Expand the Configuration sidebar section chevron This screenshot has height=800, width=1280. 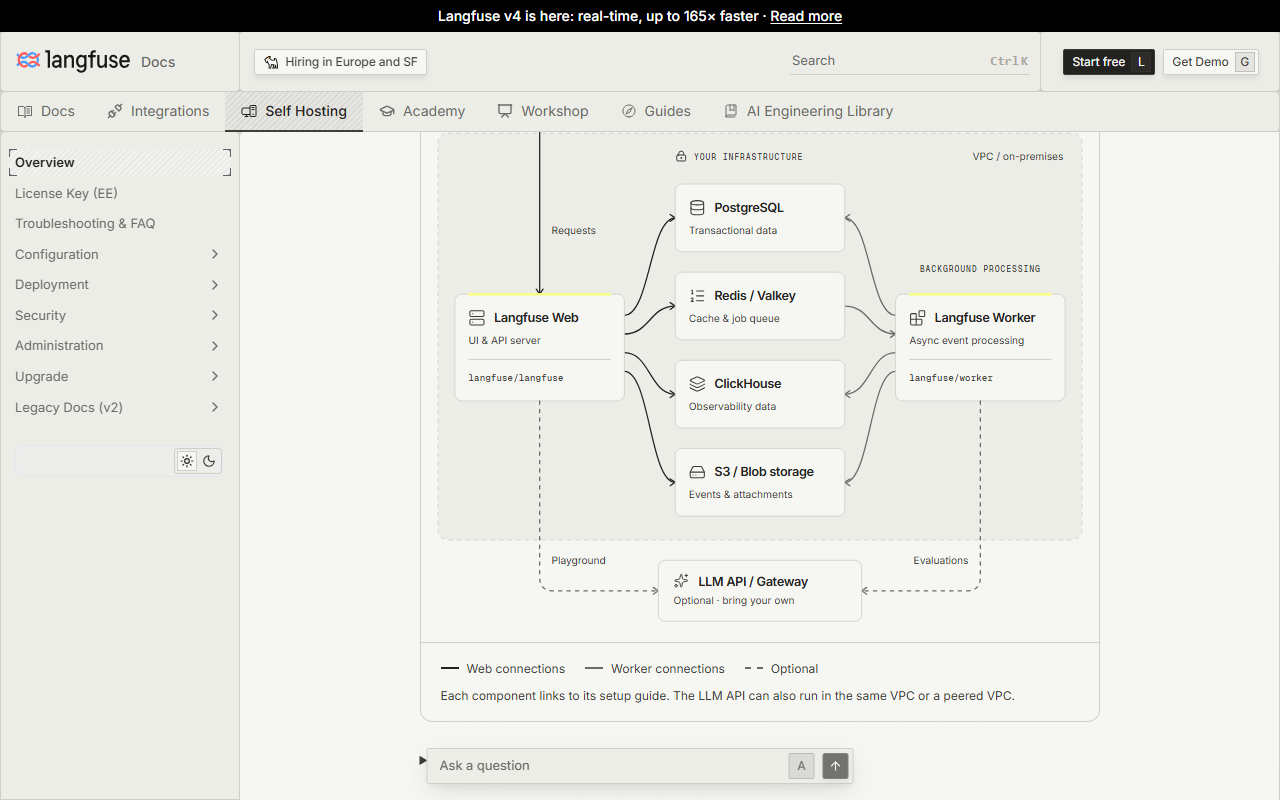click(215, 254)
